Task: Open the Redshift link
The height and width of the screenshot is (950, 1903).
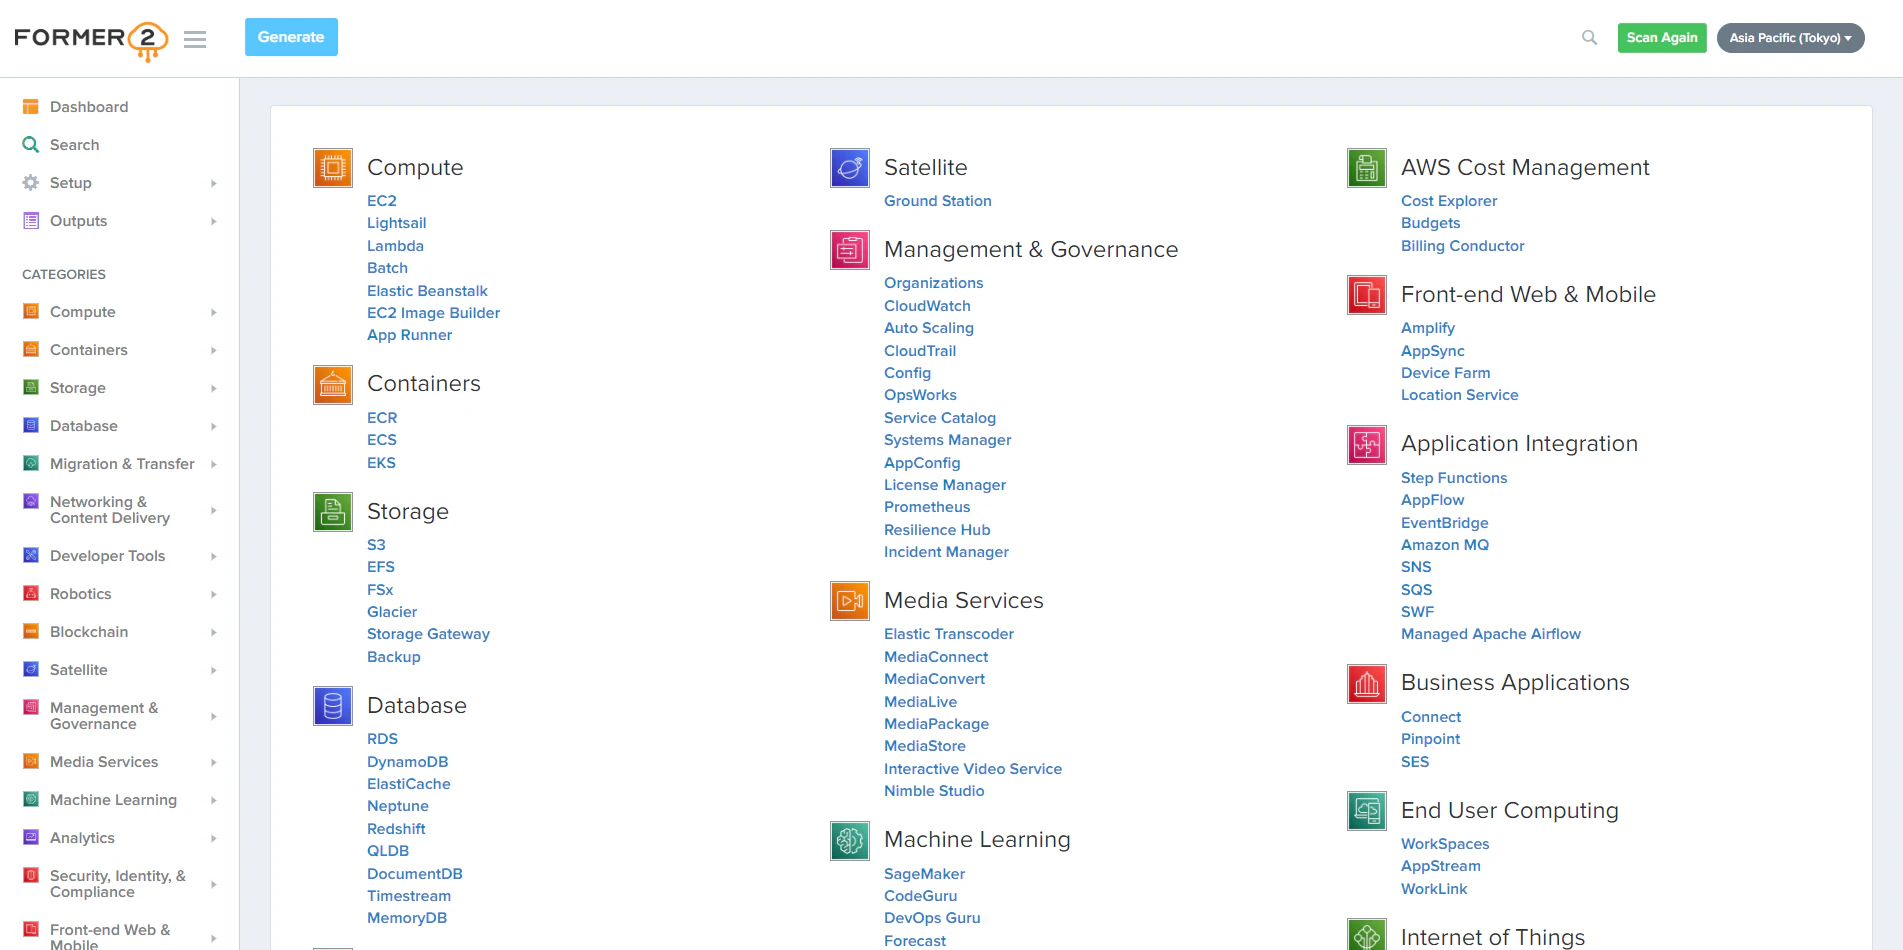Action: click(396, 829)
